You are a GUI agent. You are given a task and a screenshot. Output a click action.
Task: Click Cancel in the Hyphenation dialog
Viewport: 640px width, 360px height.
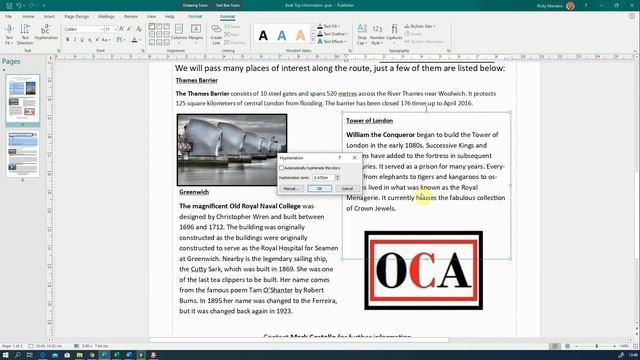347,189
